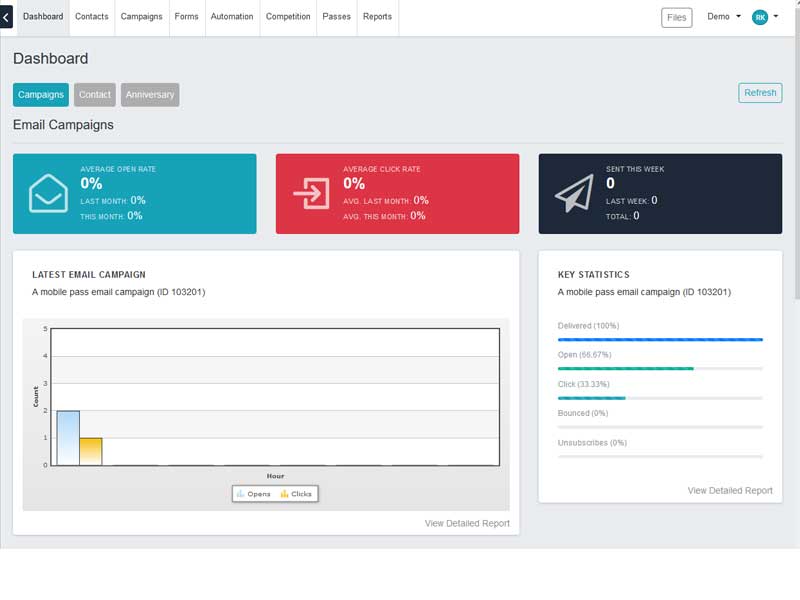Open the Contacts menu
The width and height of the screenshot is (800, 600).
tap(92, 17)
